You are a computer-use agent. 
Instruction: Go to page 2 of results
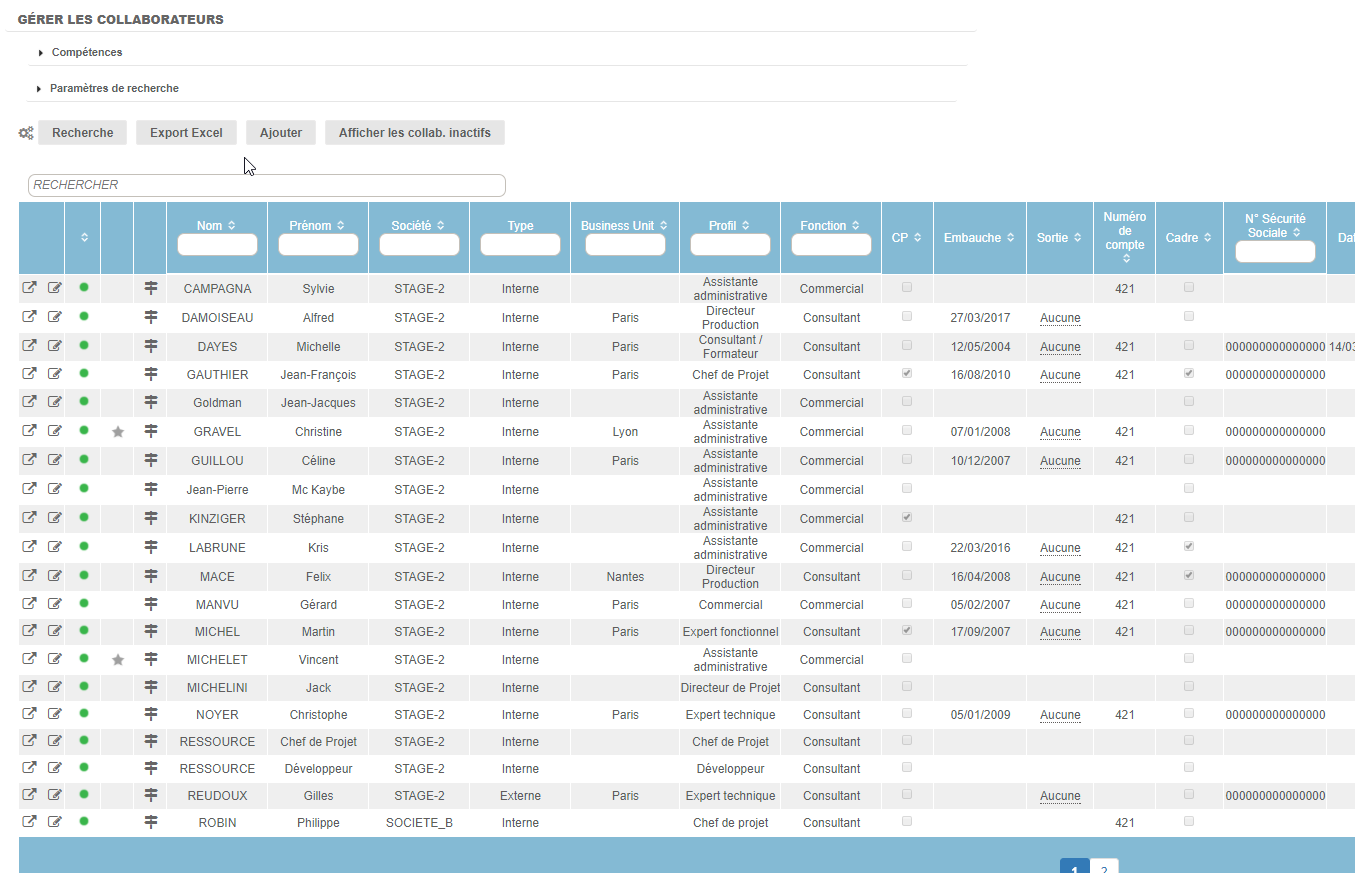pos(1104,868)
